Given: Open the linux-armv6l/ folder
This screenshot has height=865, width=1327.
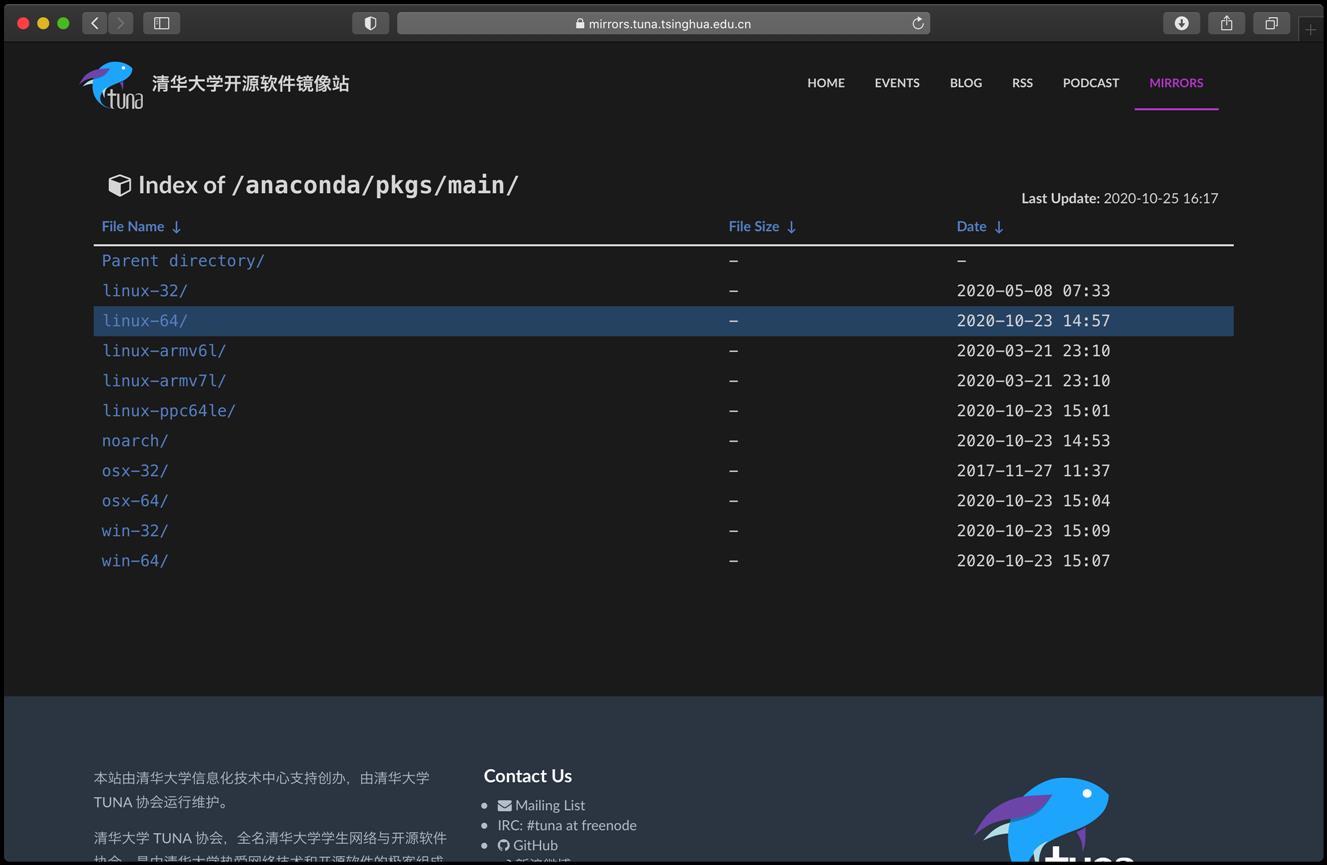Looking at the screenshot, I should point(164,351).
